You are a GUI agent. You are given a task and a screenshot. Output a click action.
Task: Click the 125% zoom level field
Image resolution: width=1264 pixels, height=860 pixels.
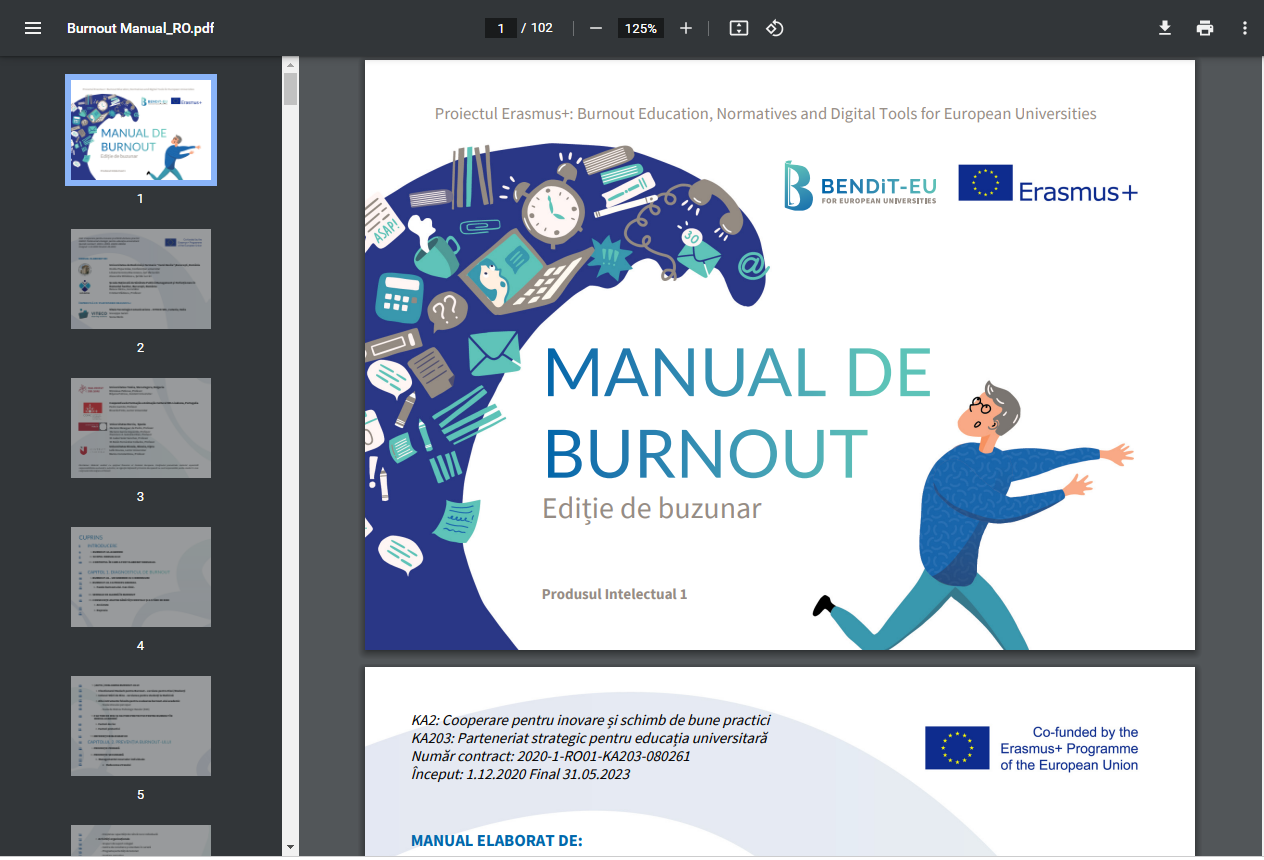tap(641, 28)
